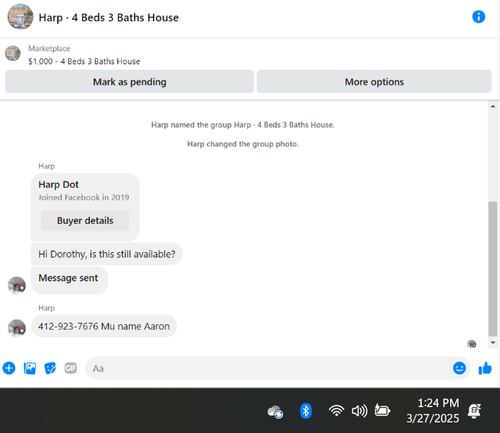Choose a sticker icon
The height and width of the screenshot is (433, 500).
click(50, 368)
